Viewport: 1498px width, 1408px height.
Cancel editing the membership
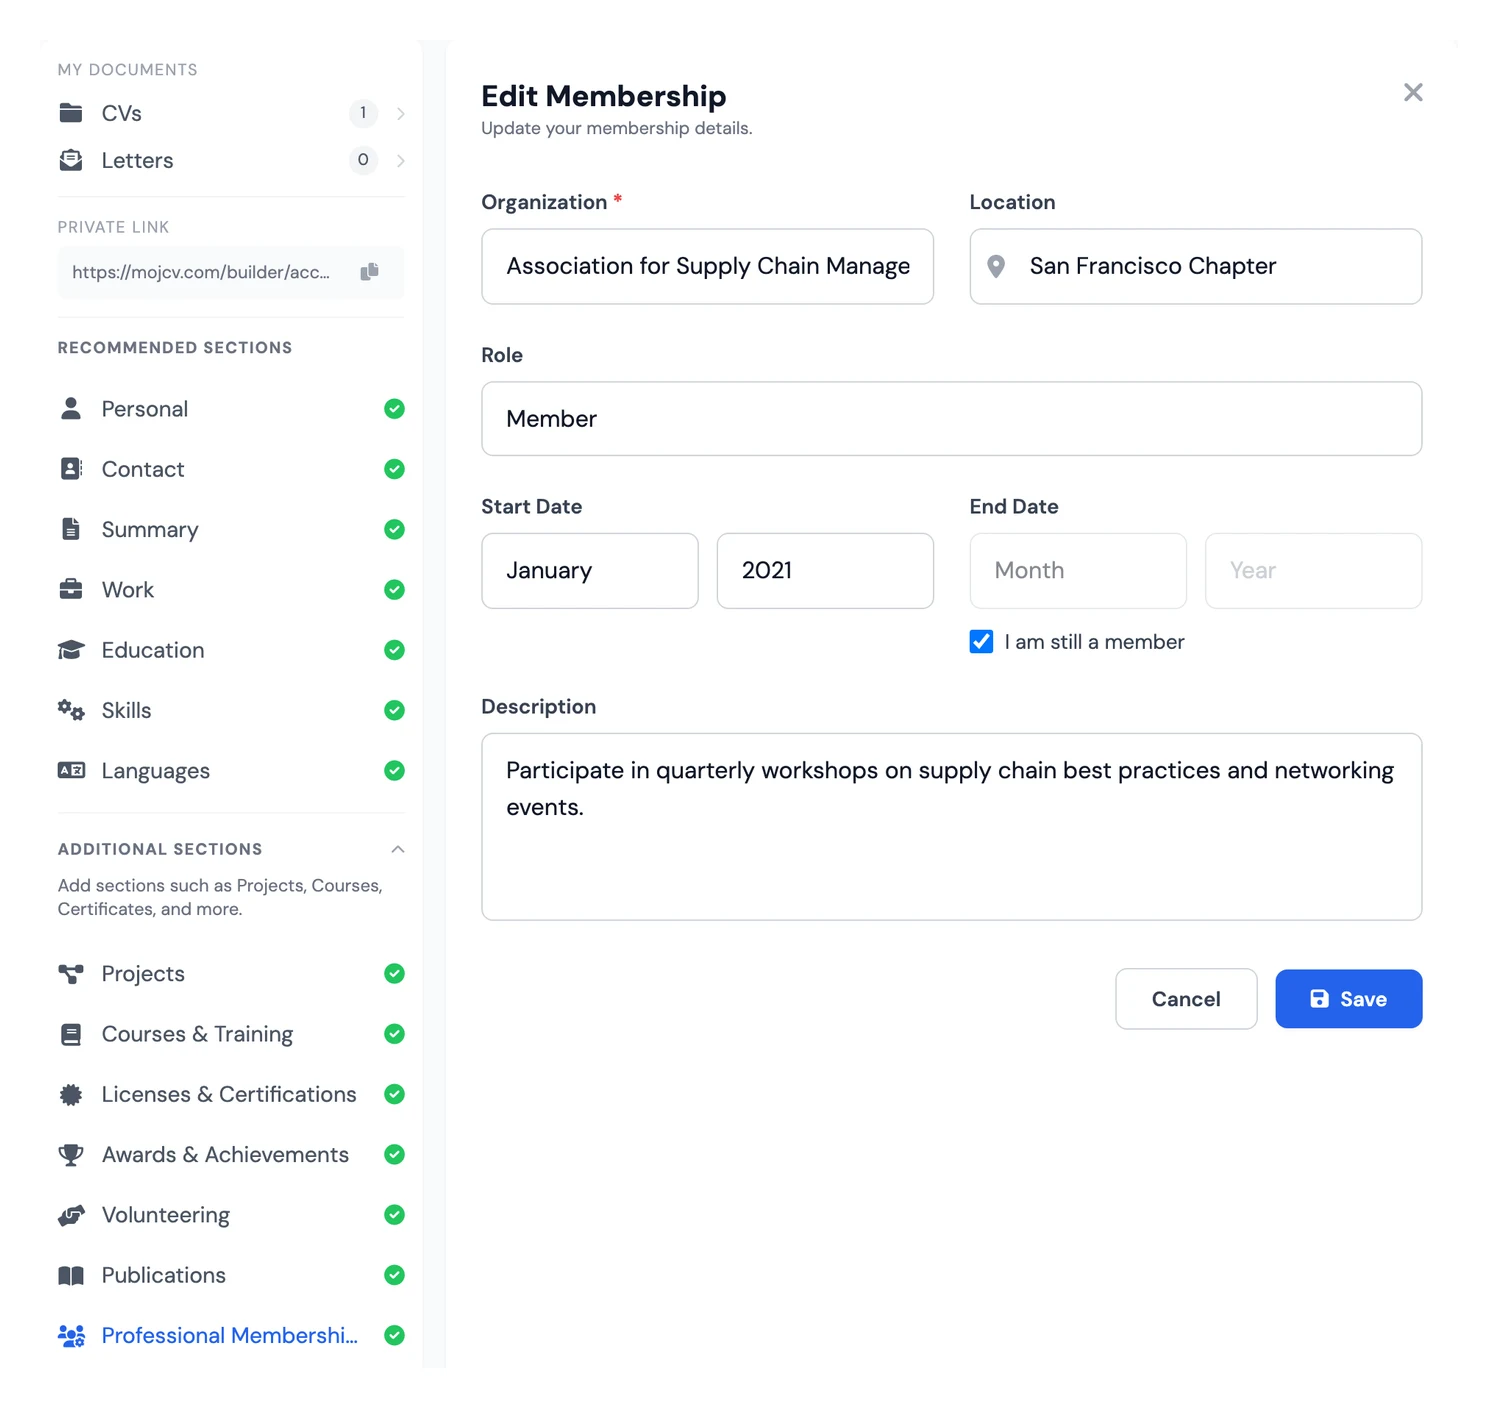(x=1186, y=999)
